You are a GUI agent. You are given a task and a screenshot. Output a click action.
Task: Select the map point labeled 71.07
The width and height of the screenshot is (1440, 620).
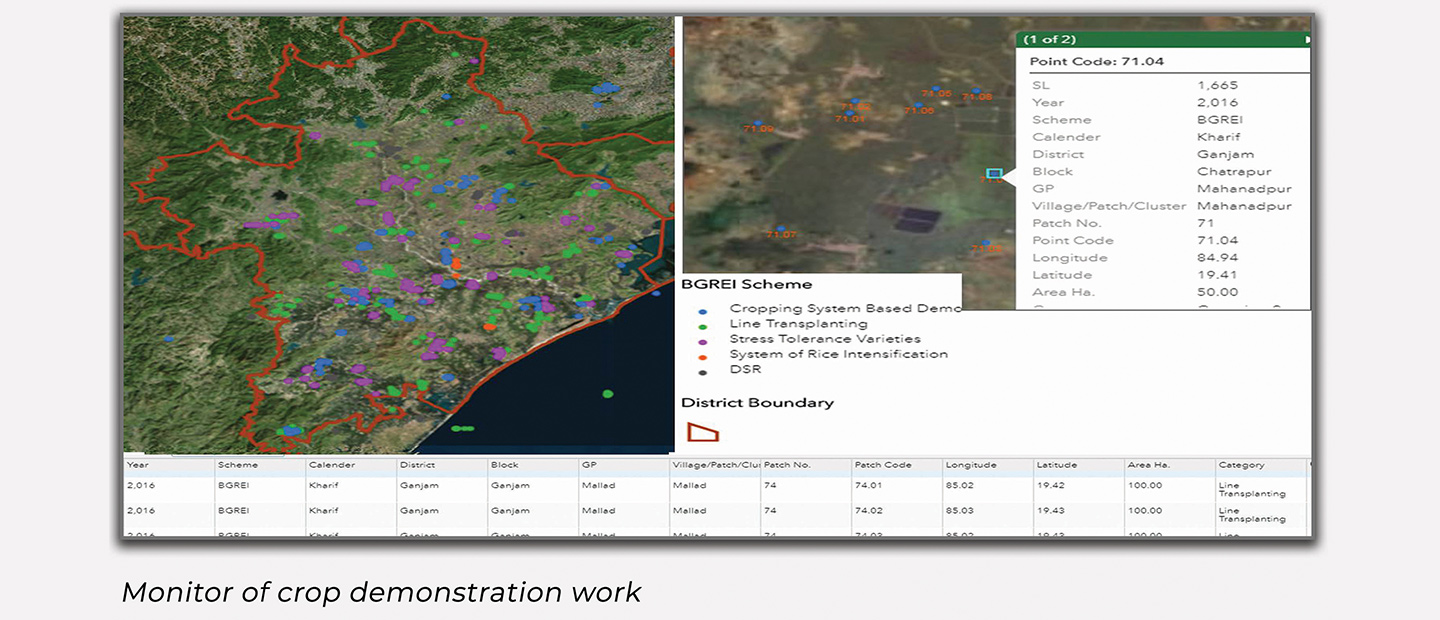click(x=781, y=228)
